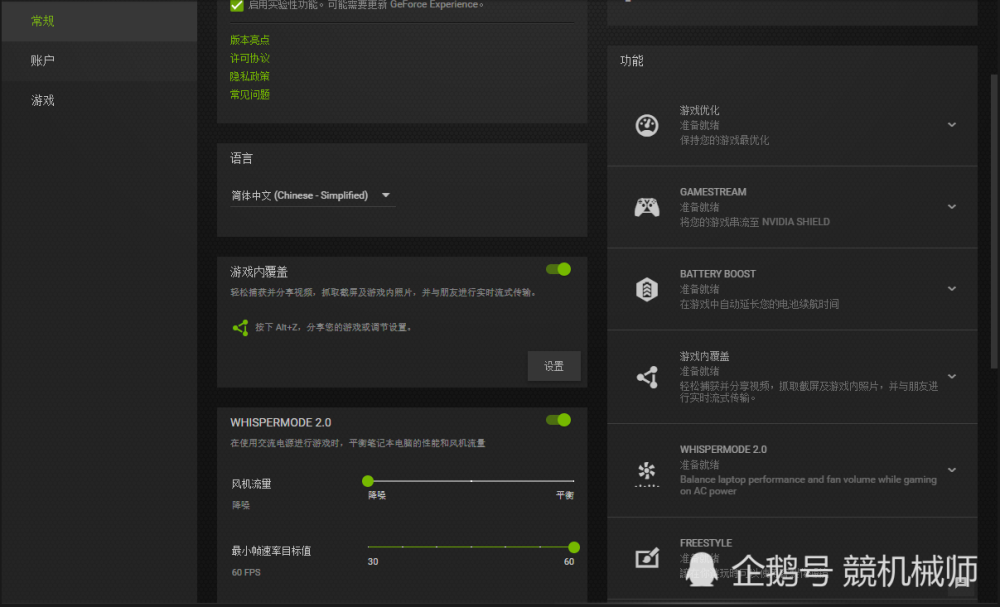Screen dimensions: 1000x607
Task: Open the 账户 settings tab
Action: [99, 61]
